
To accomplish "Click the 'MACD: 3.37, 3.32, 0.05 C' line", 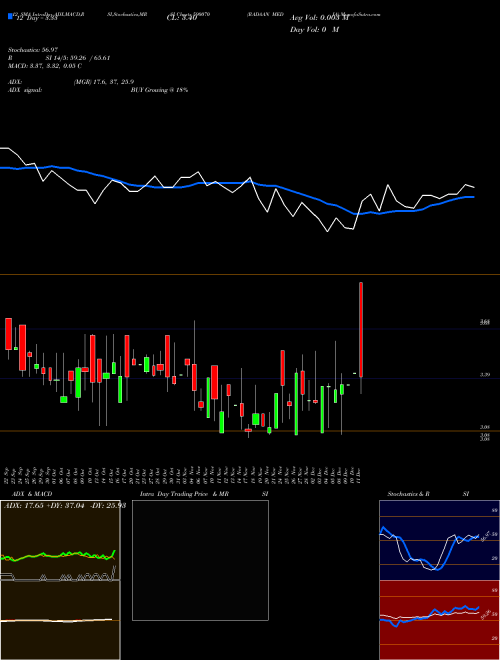I will [x=45, y=66].
